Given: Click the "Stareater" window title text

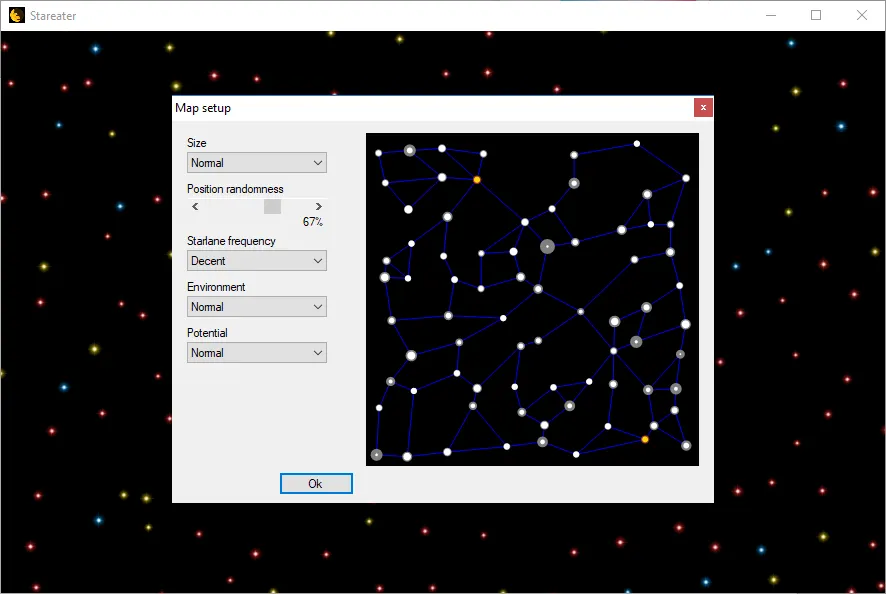Looking at the screenshot, I should (53, 16).
